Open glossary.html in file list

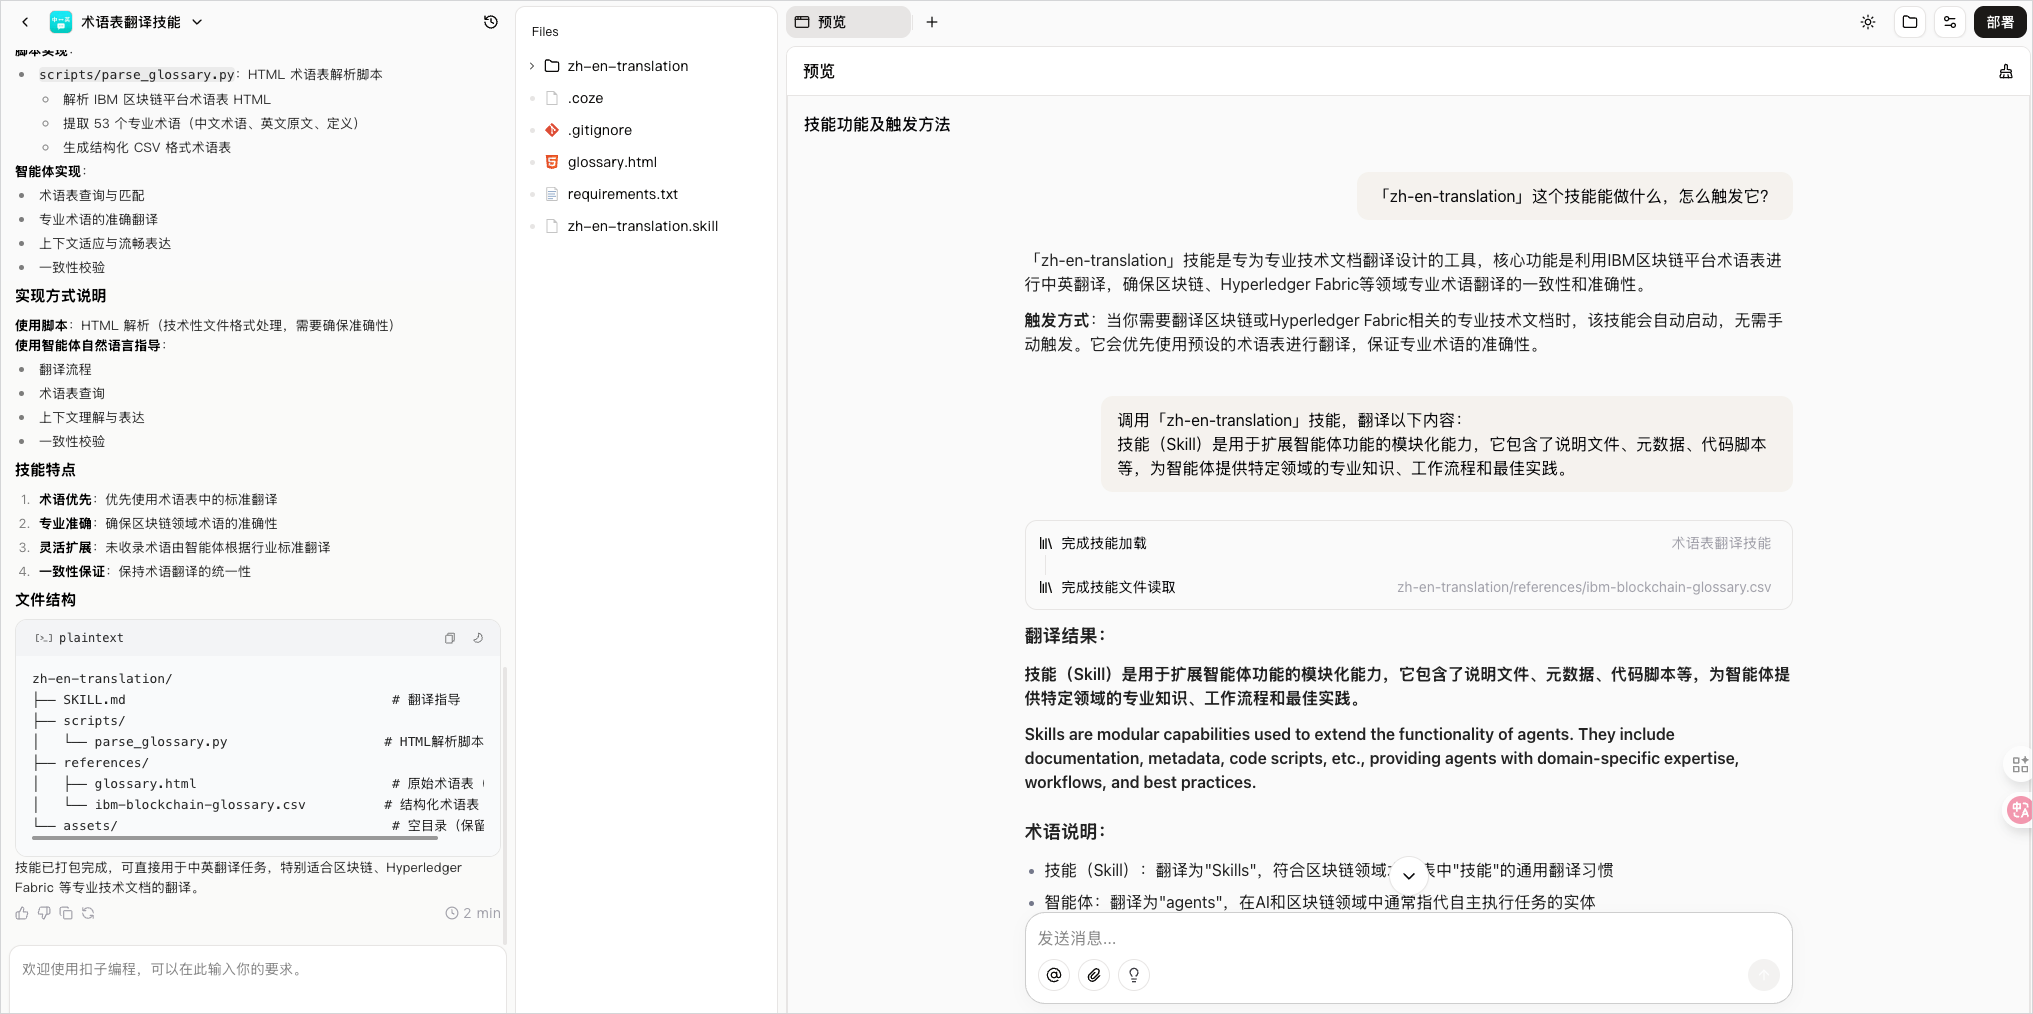612,162
